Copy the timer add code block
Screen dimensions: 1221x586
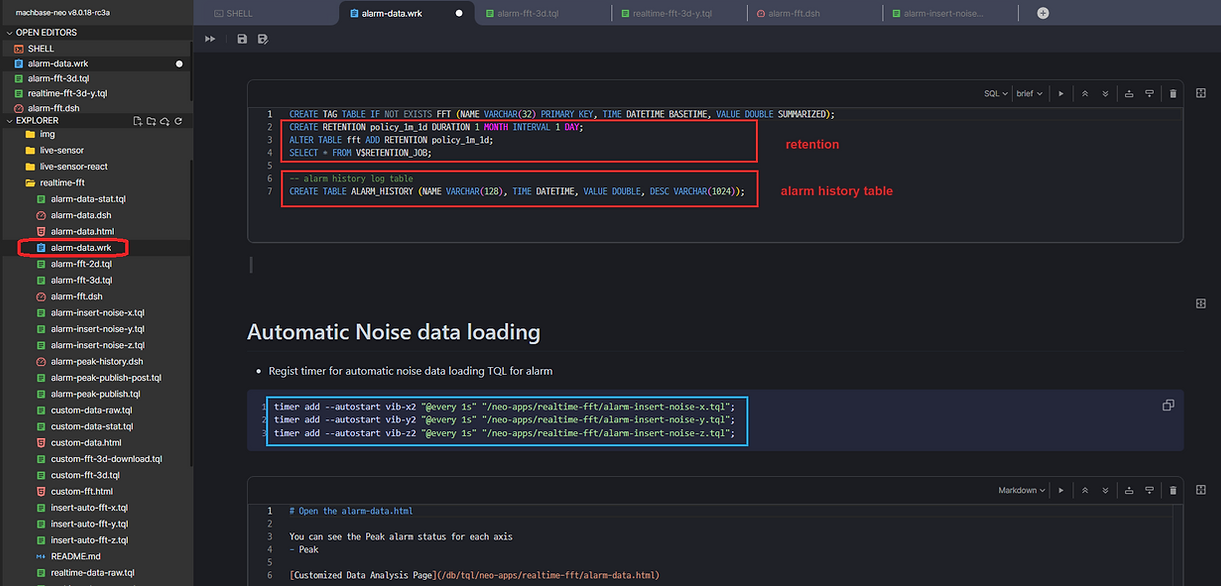(1168, 405)
